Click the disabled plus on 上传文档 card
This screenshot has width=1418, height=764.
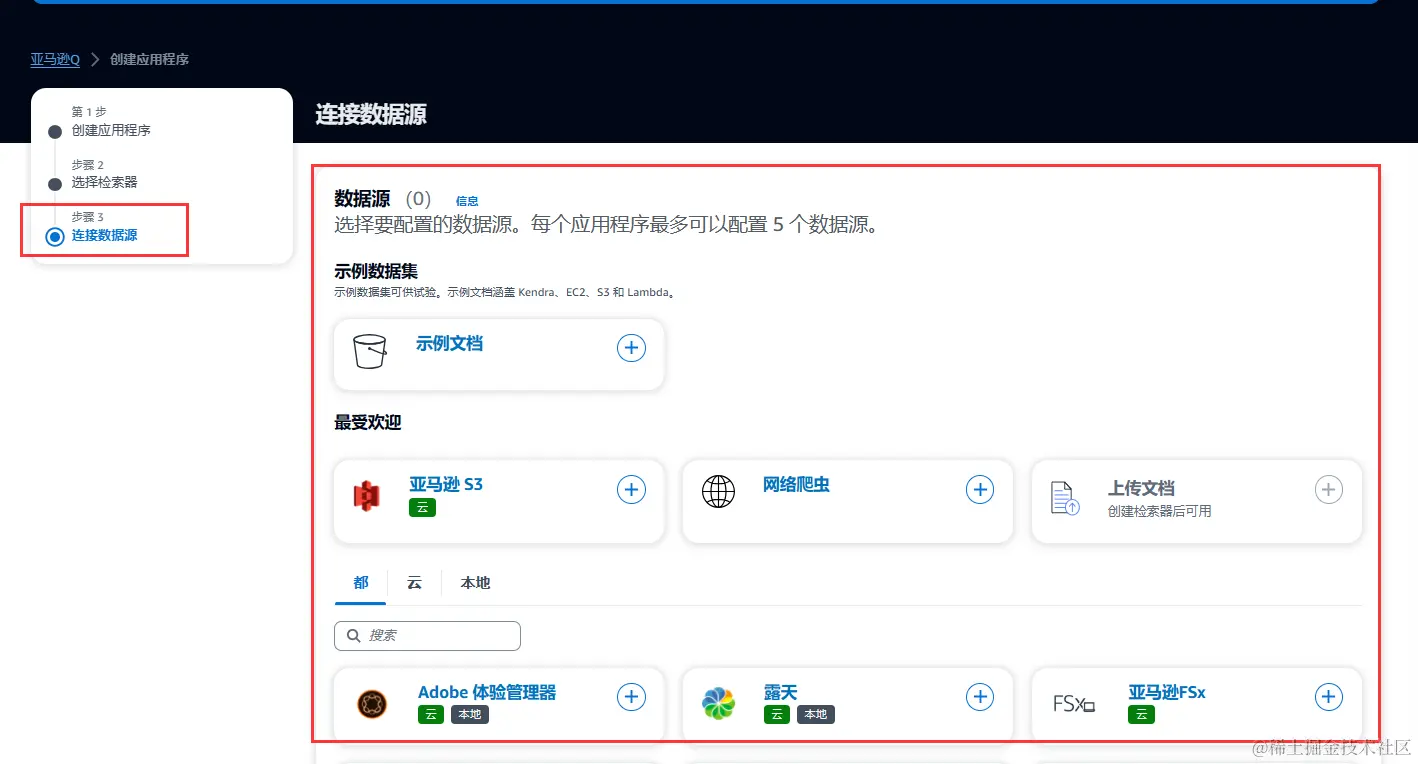click(x=1328, y=490)
